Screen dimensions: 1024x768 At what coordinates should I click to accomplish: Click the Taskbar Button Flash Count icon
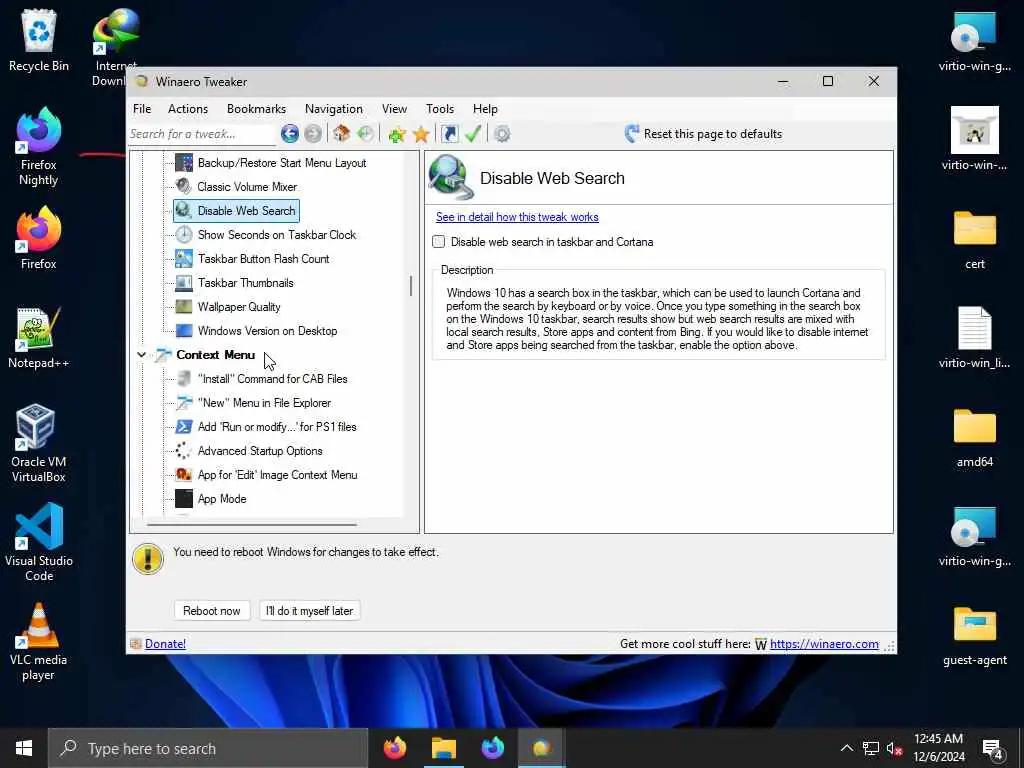click(184, 259)
